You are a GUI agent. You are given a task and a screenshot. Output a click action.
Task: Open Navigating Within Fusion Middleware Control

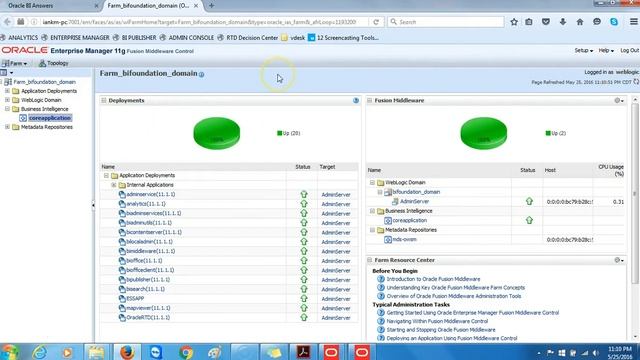coord(437,321)
